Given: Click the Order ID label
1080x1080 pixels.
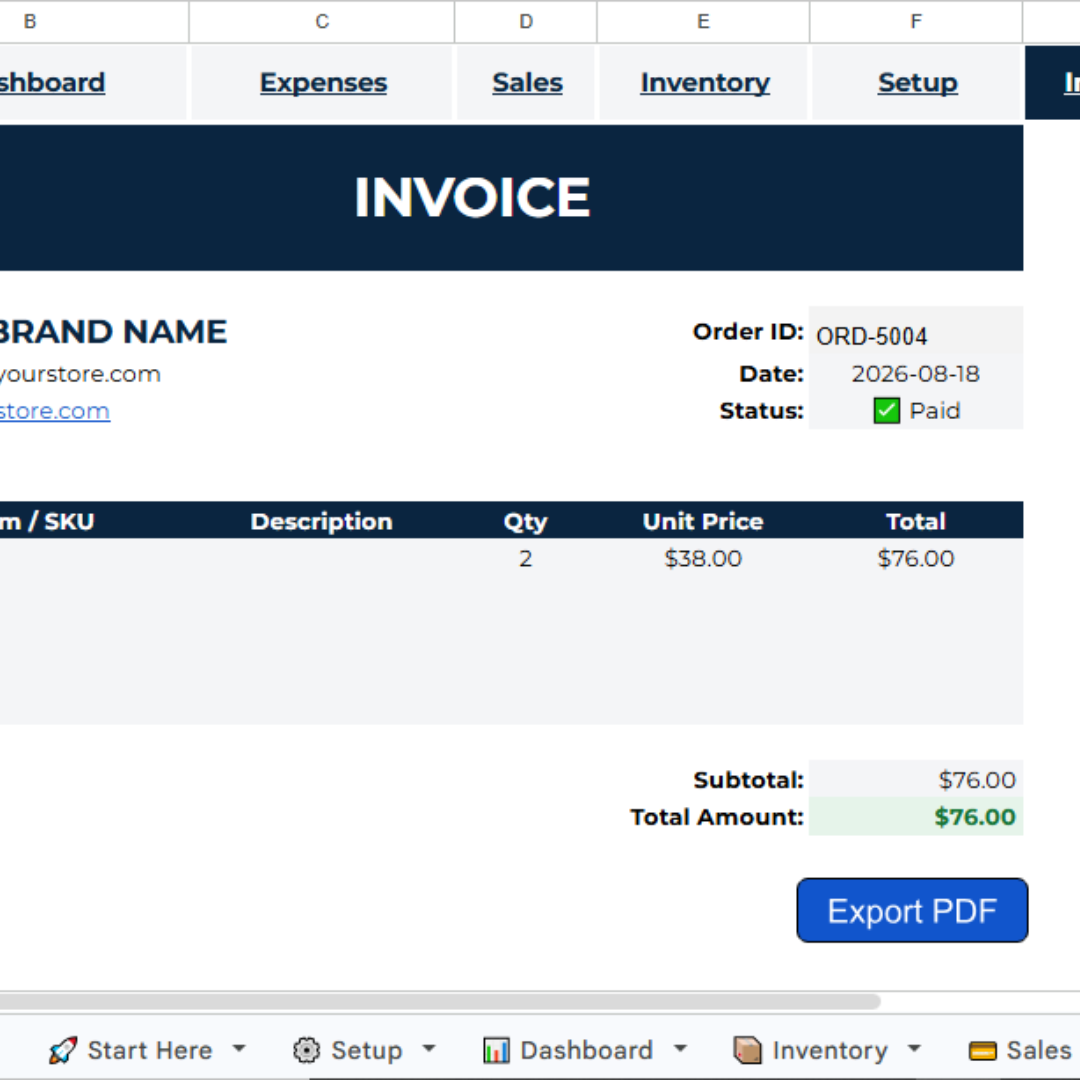Looking at the screenshot, I should click(x=748, y=332).
